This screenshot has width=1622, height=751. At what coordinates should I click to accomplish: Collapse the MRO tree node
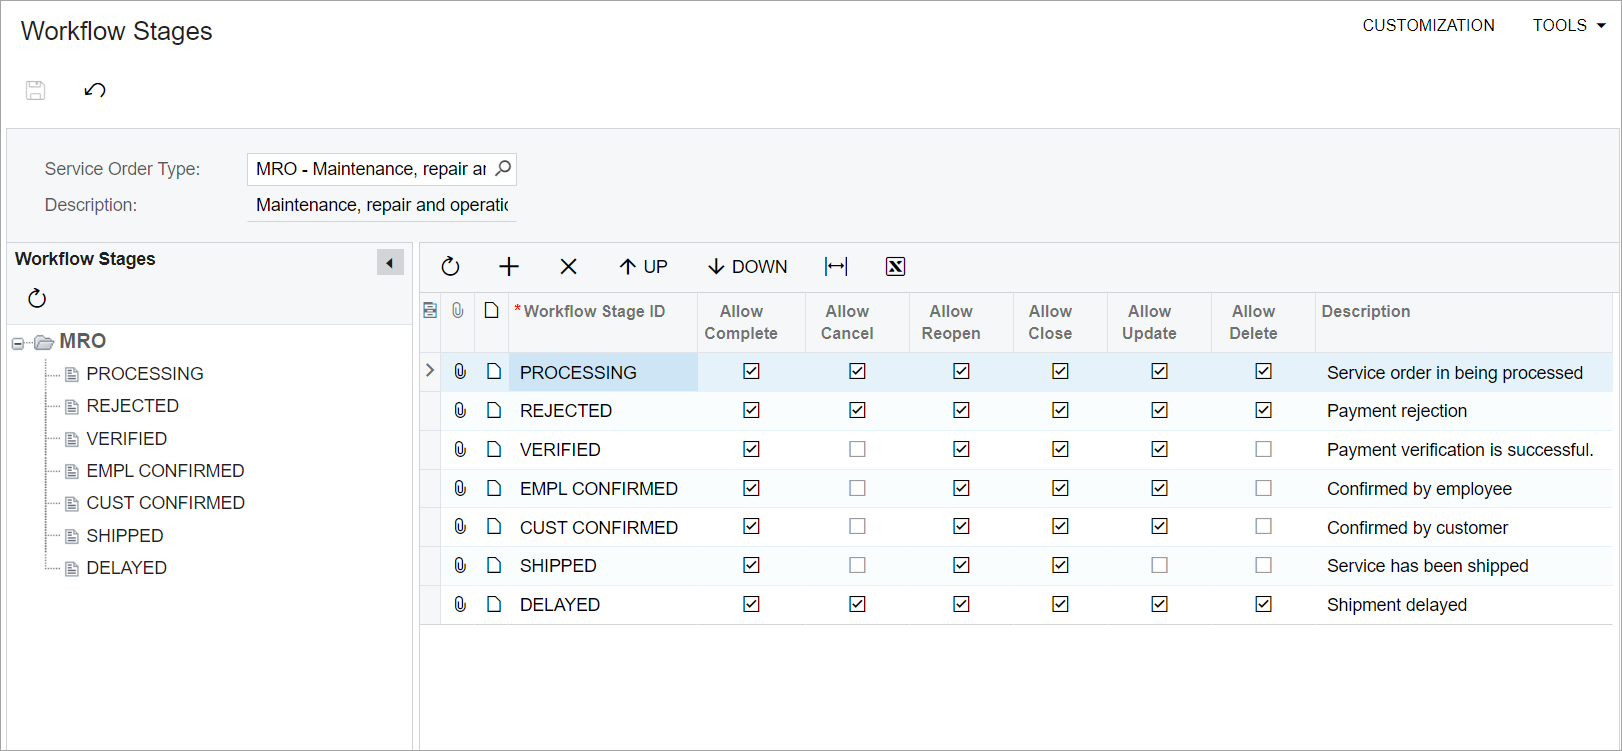click(18, 343)
